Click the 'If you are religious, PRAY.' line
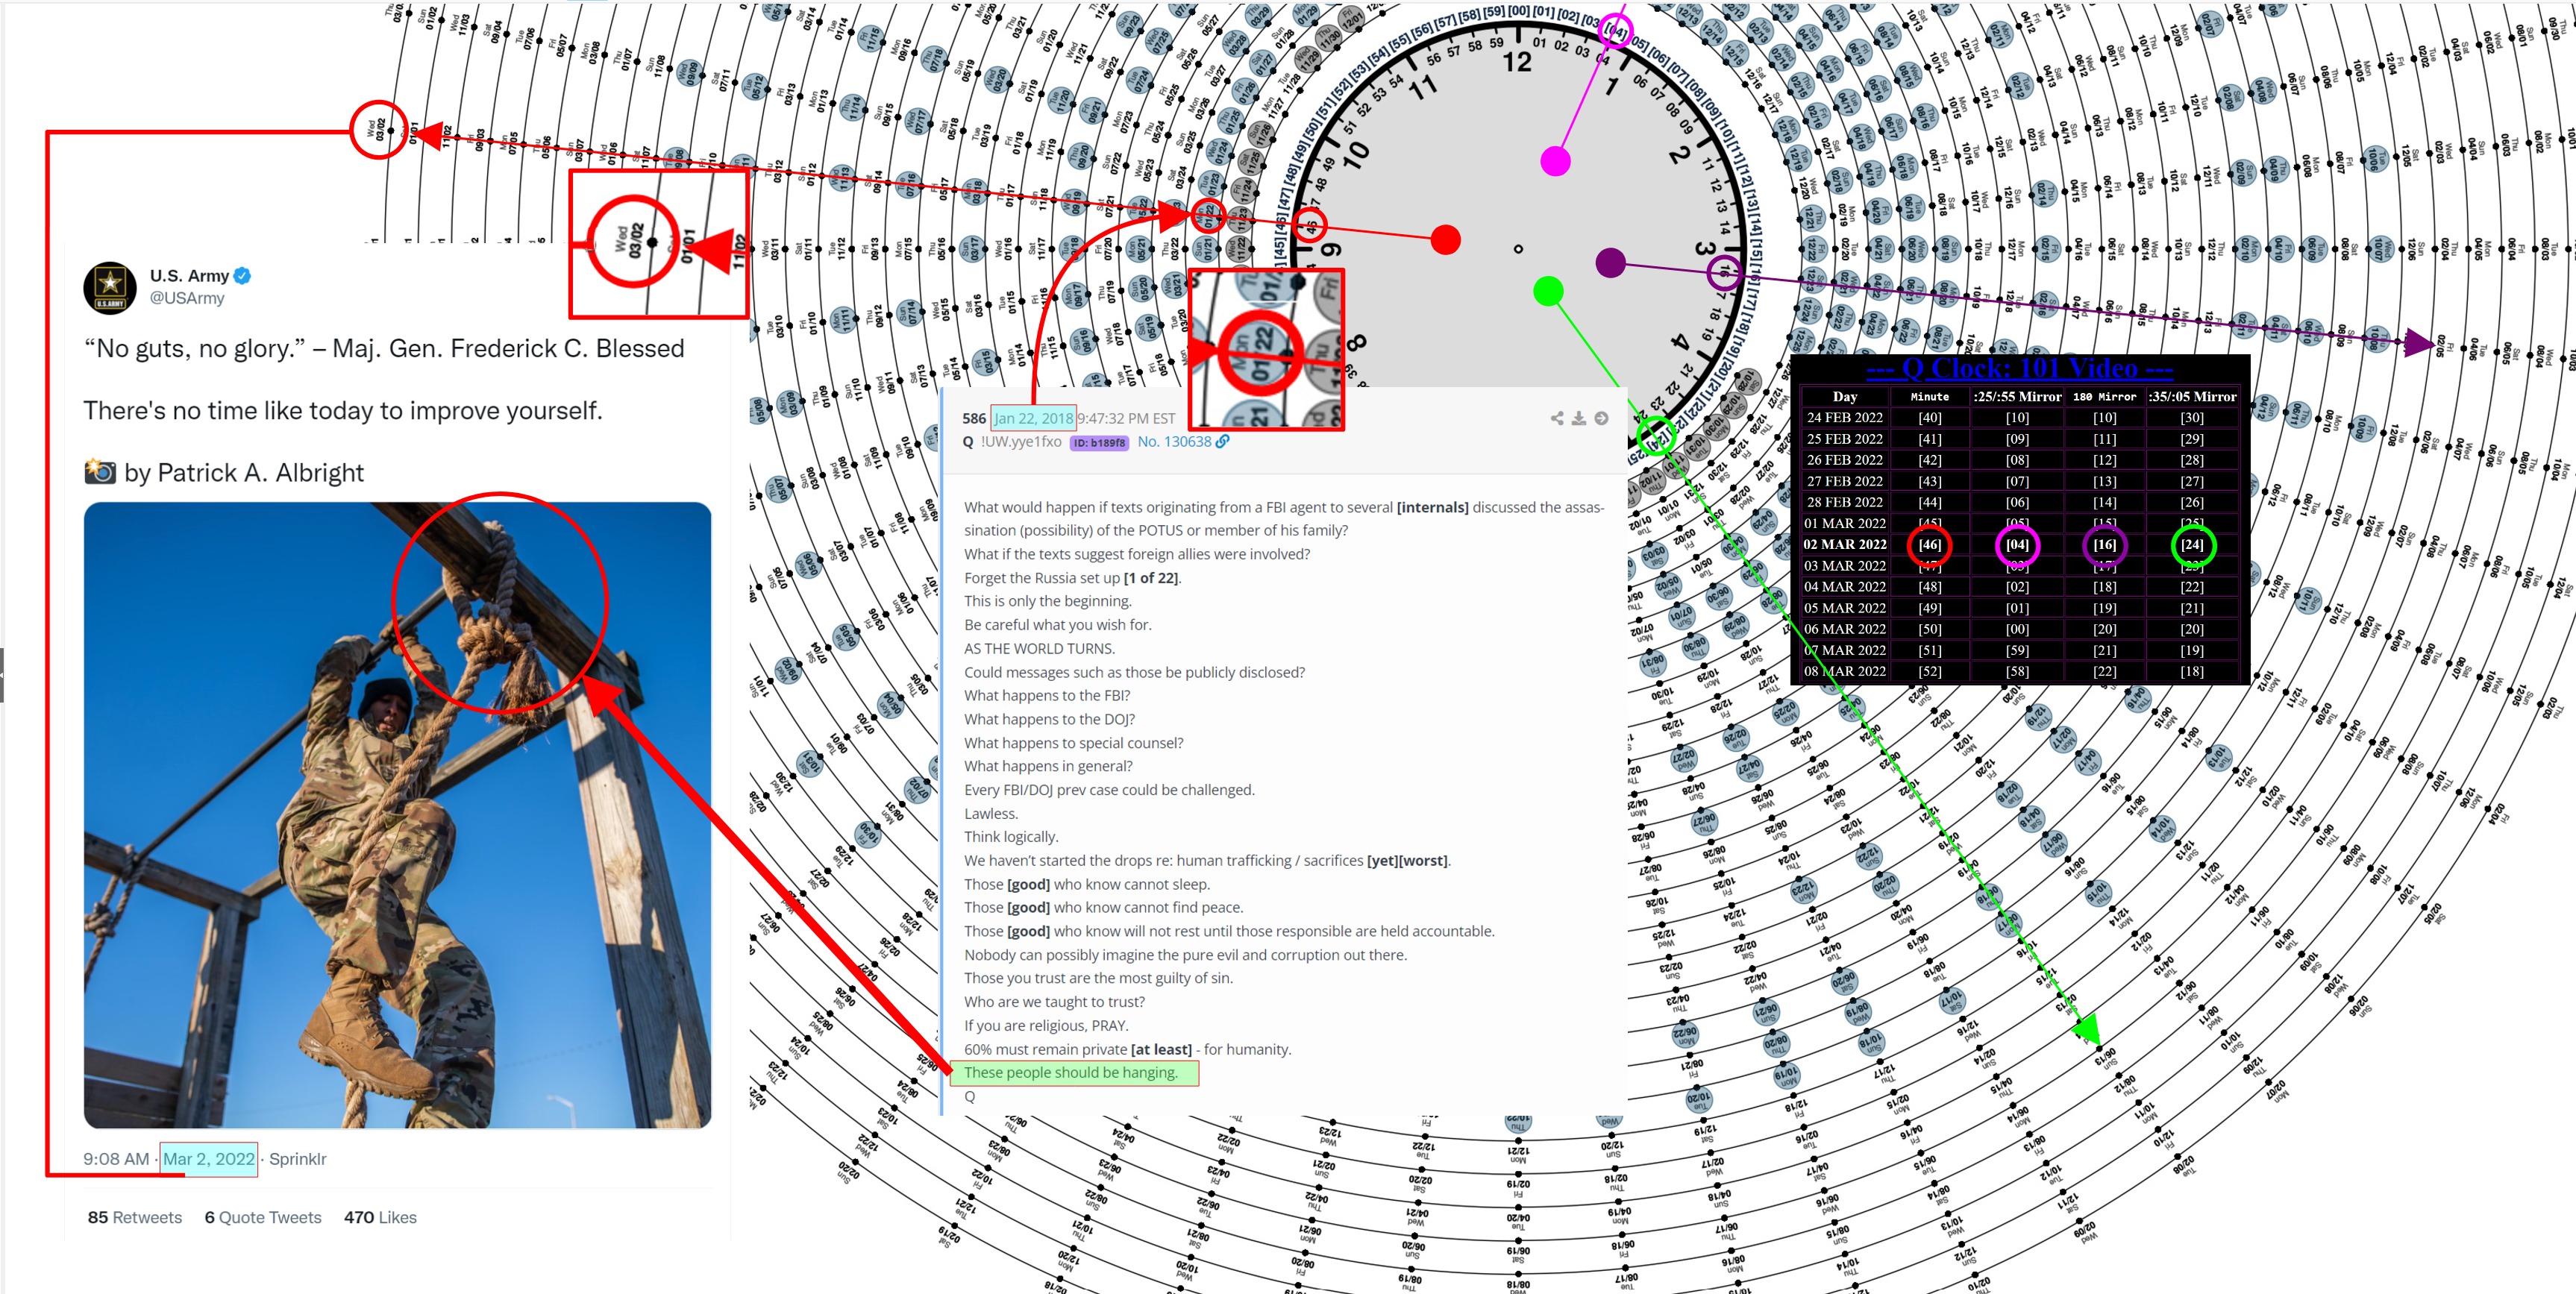Image resolution: width=2576 pixels, height=1294 pixels. [x=1046, y=1025]
